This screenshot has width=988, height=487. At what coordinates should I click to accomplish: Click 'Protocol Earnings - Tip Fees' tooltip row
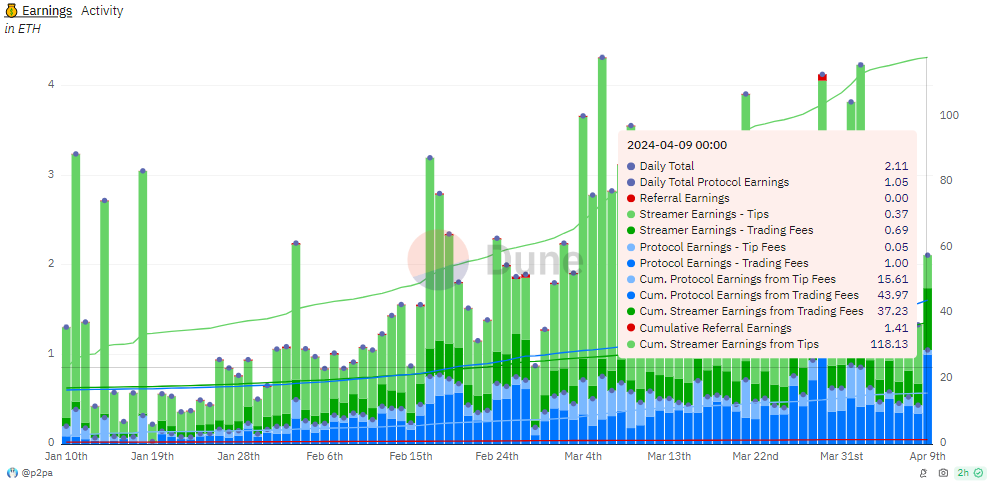pos(767,247)
